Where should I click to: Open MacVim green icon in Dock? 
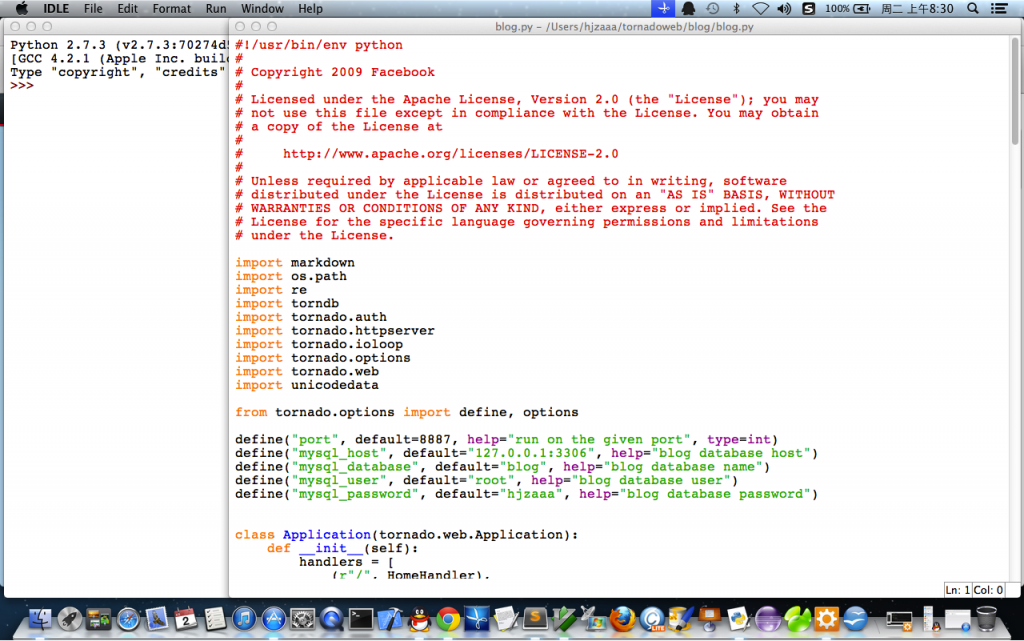pos(564,619)
